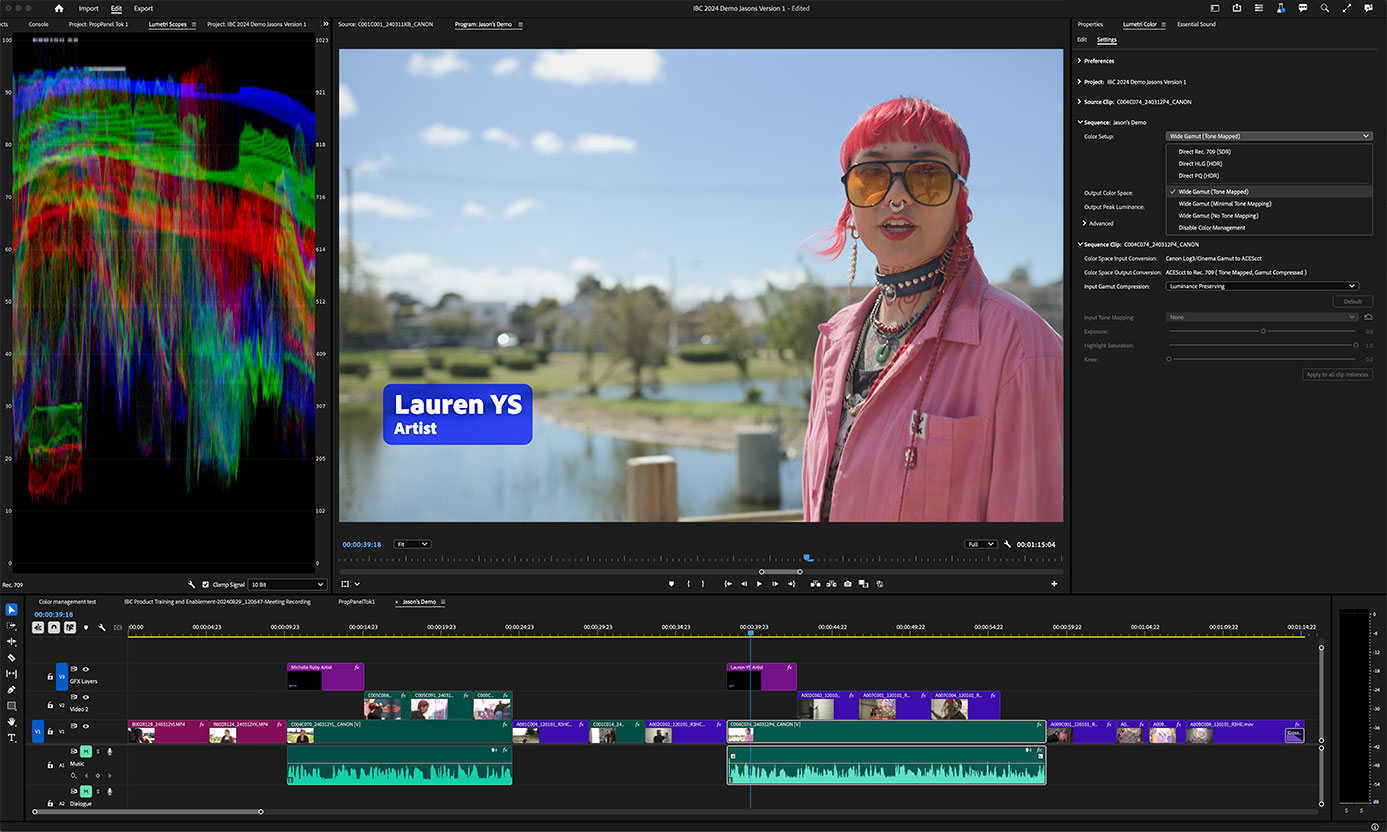The height and width of the screenshot is (832, 1387).
Task: Hide the V1 track output eye
Action: 86,726
